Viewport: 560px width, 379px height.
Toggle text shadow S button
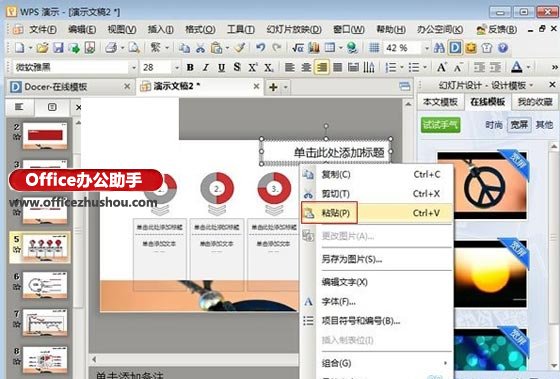point(237,67)
